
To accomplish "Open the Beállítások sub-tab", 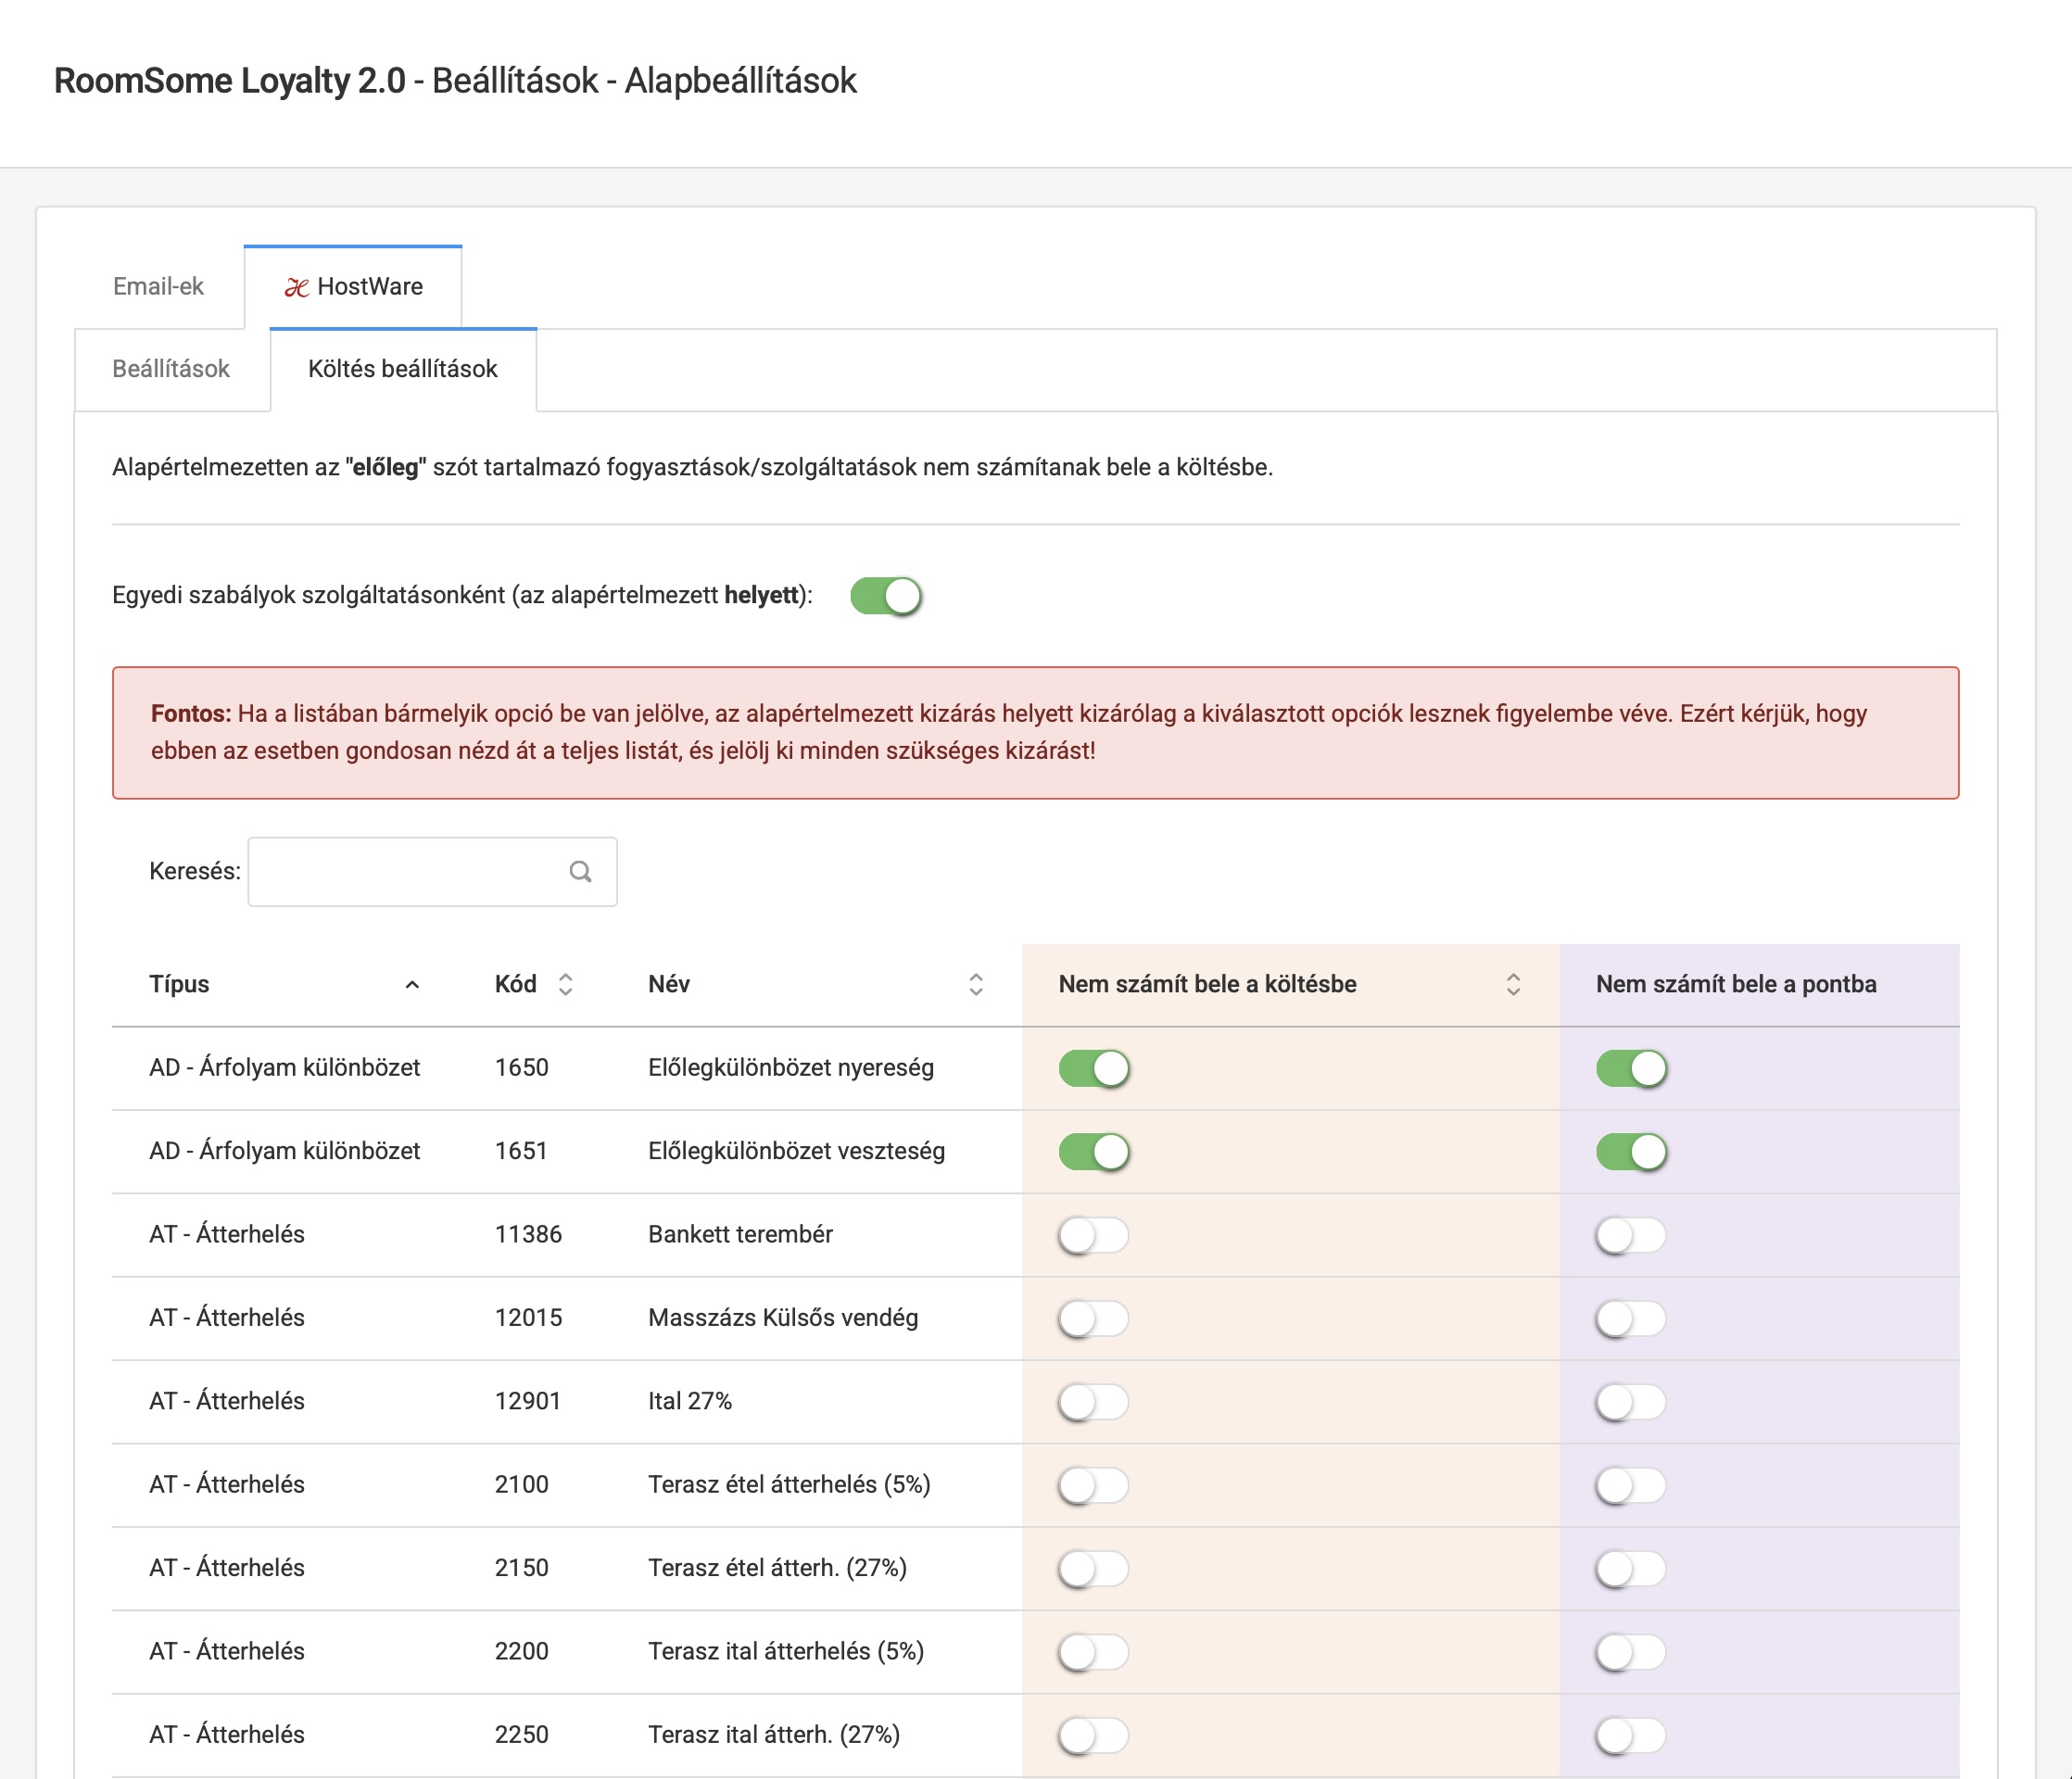I will point(171,369).
